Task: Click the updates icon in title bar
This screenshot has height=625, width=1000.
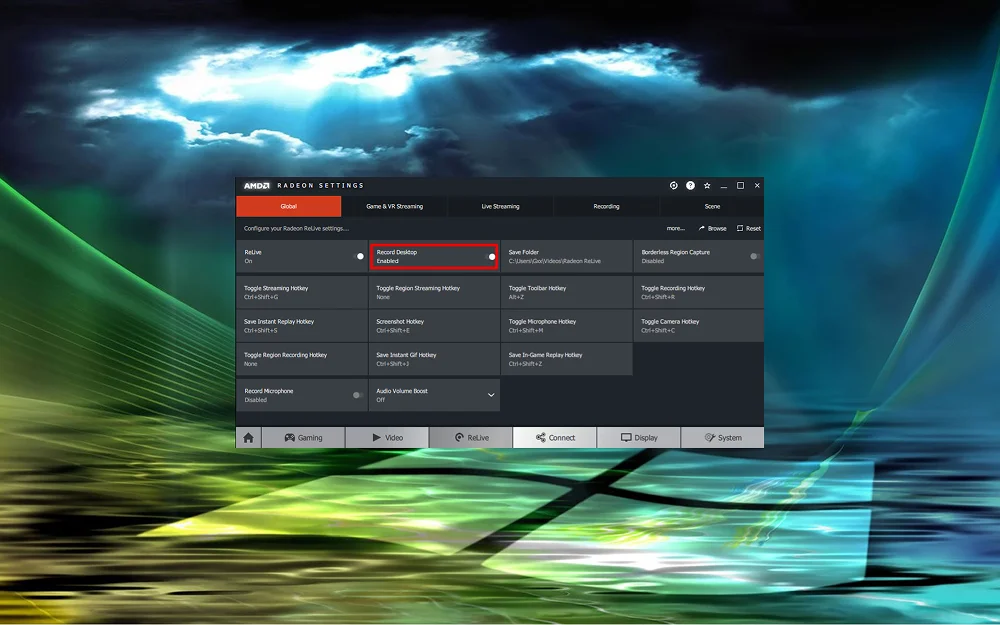Action: click(x=672, y=185)
